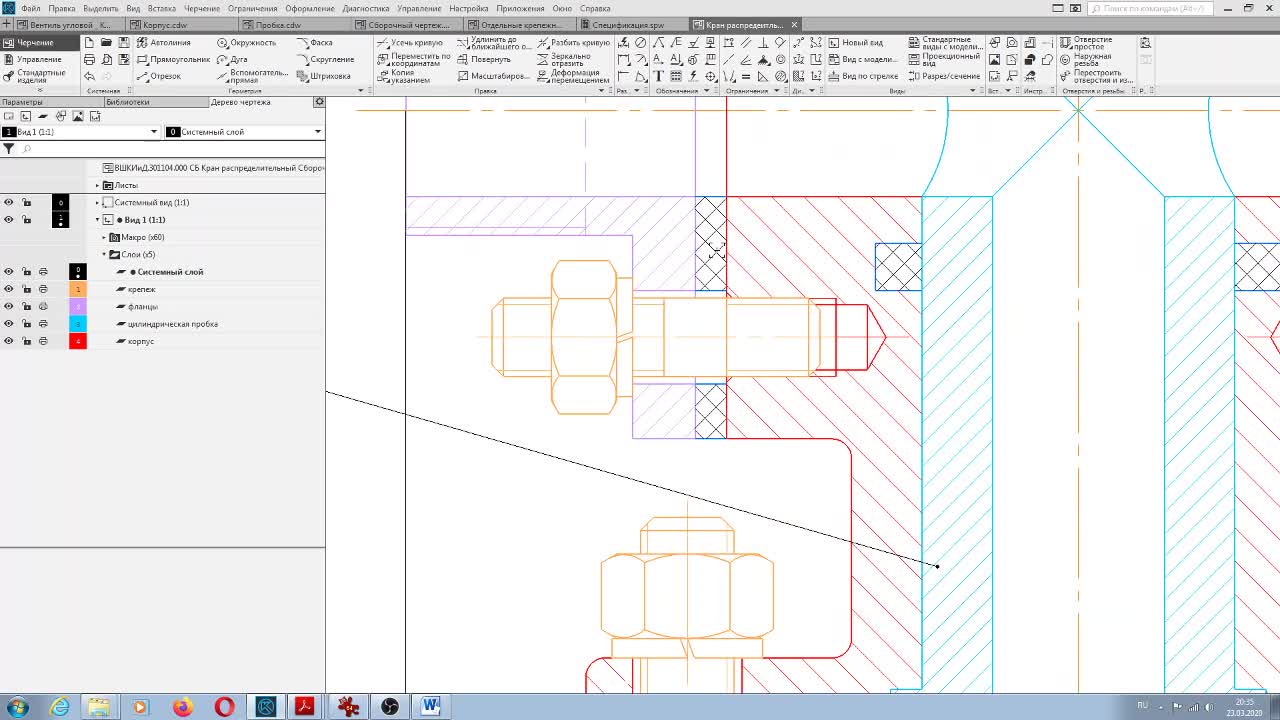Open the Диагностика menu
Screen dimensions: 1280x720
pyautogui.click(x=366, y=8)
